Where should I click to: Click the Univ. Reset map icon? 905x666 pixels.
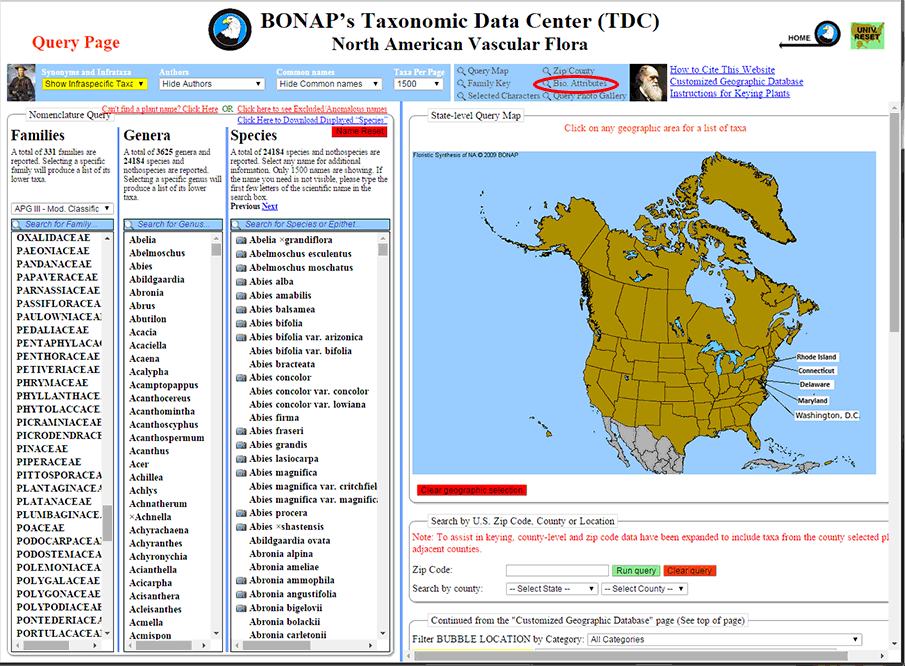click(x=867, y=35)
